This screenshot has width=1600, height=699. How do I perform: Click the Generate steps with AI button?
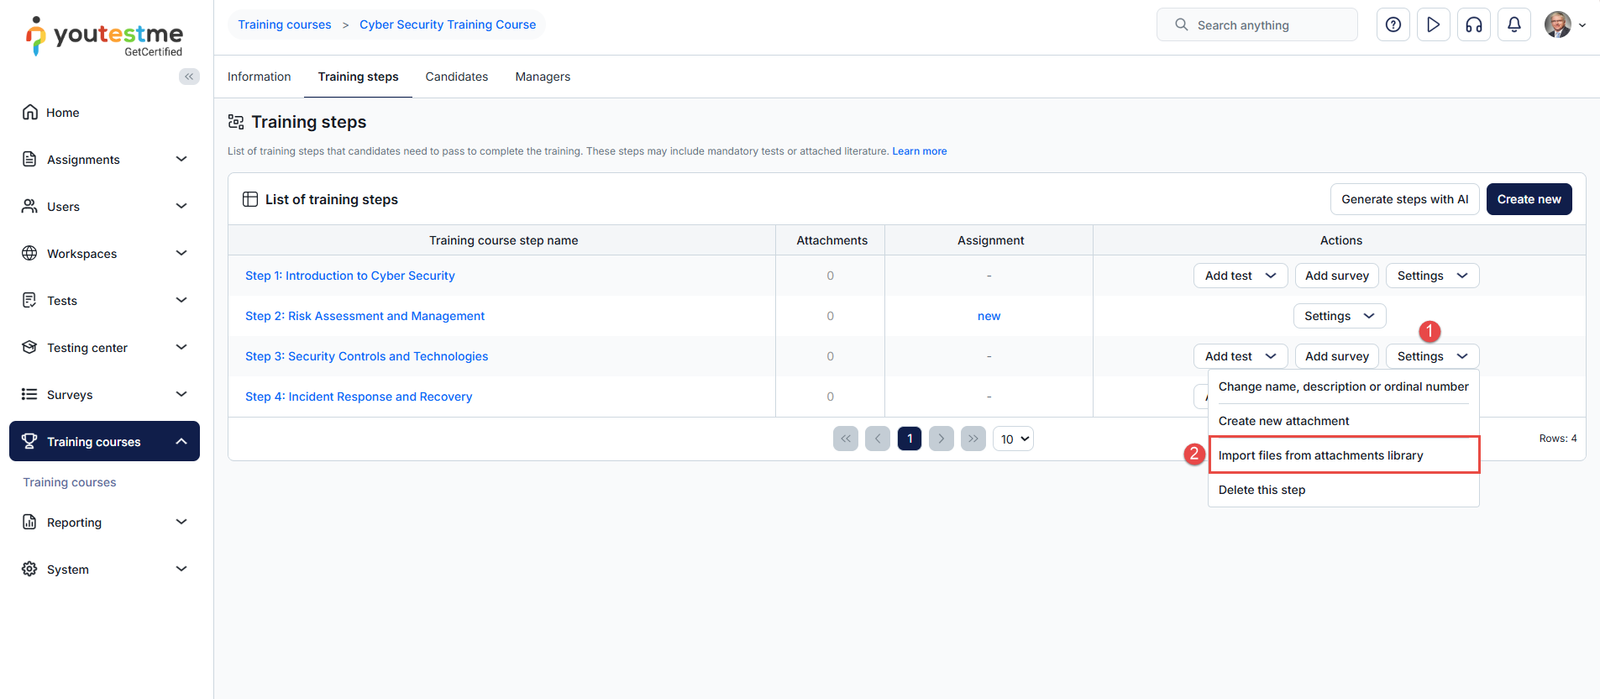[1404, 199]
